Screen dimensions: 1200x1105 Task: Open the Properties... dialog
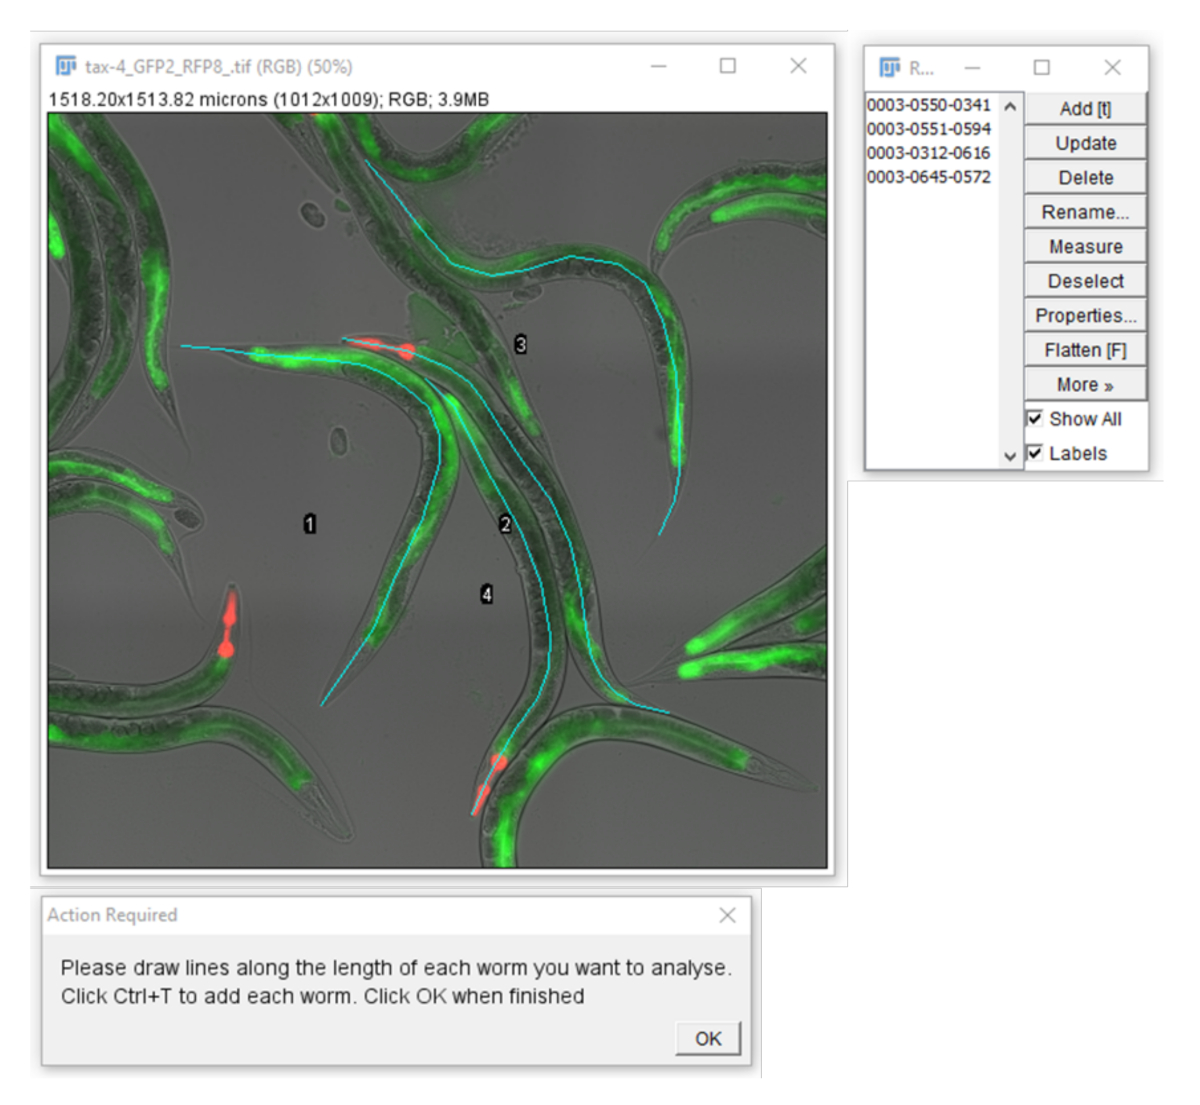pos(1085,316)
